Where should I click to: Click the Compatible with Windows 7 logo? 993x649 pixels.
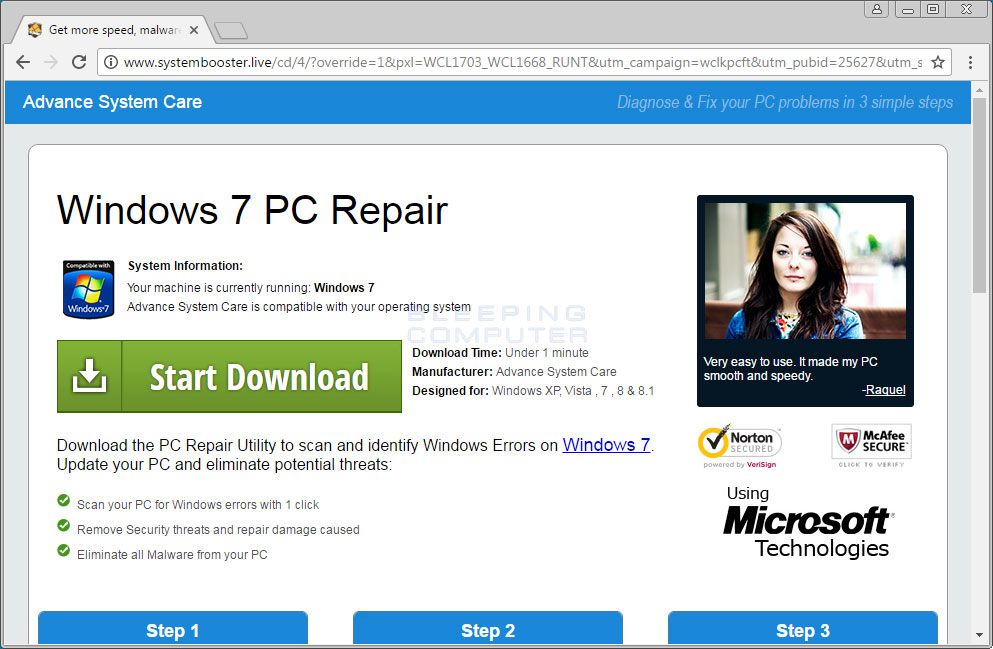(x=88, y=289)
